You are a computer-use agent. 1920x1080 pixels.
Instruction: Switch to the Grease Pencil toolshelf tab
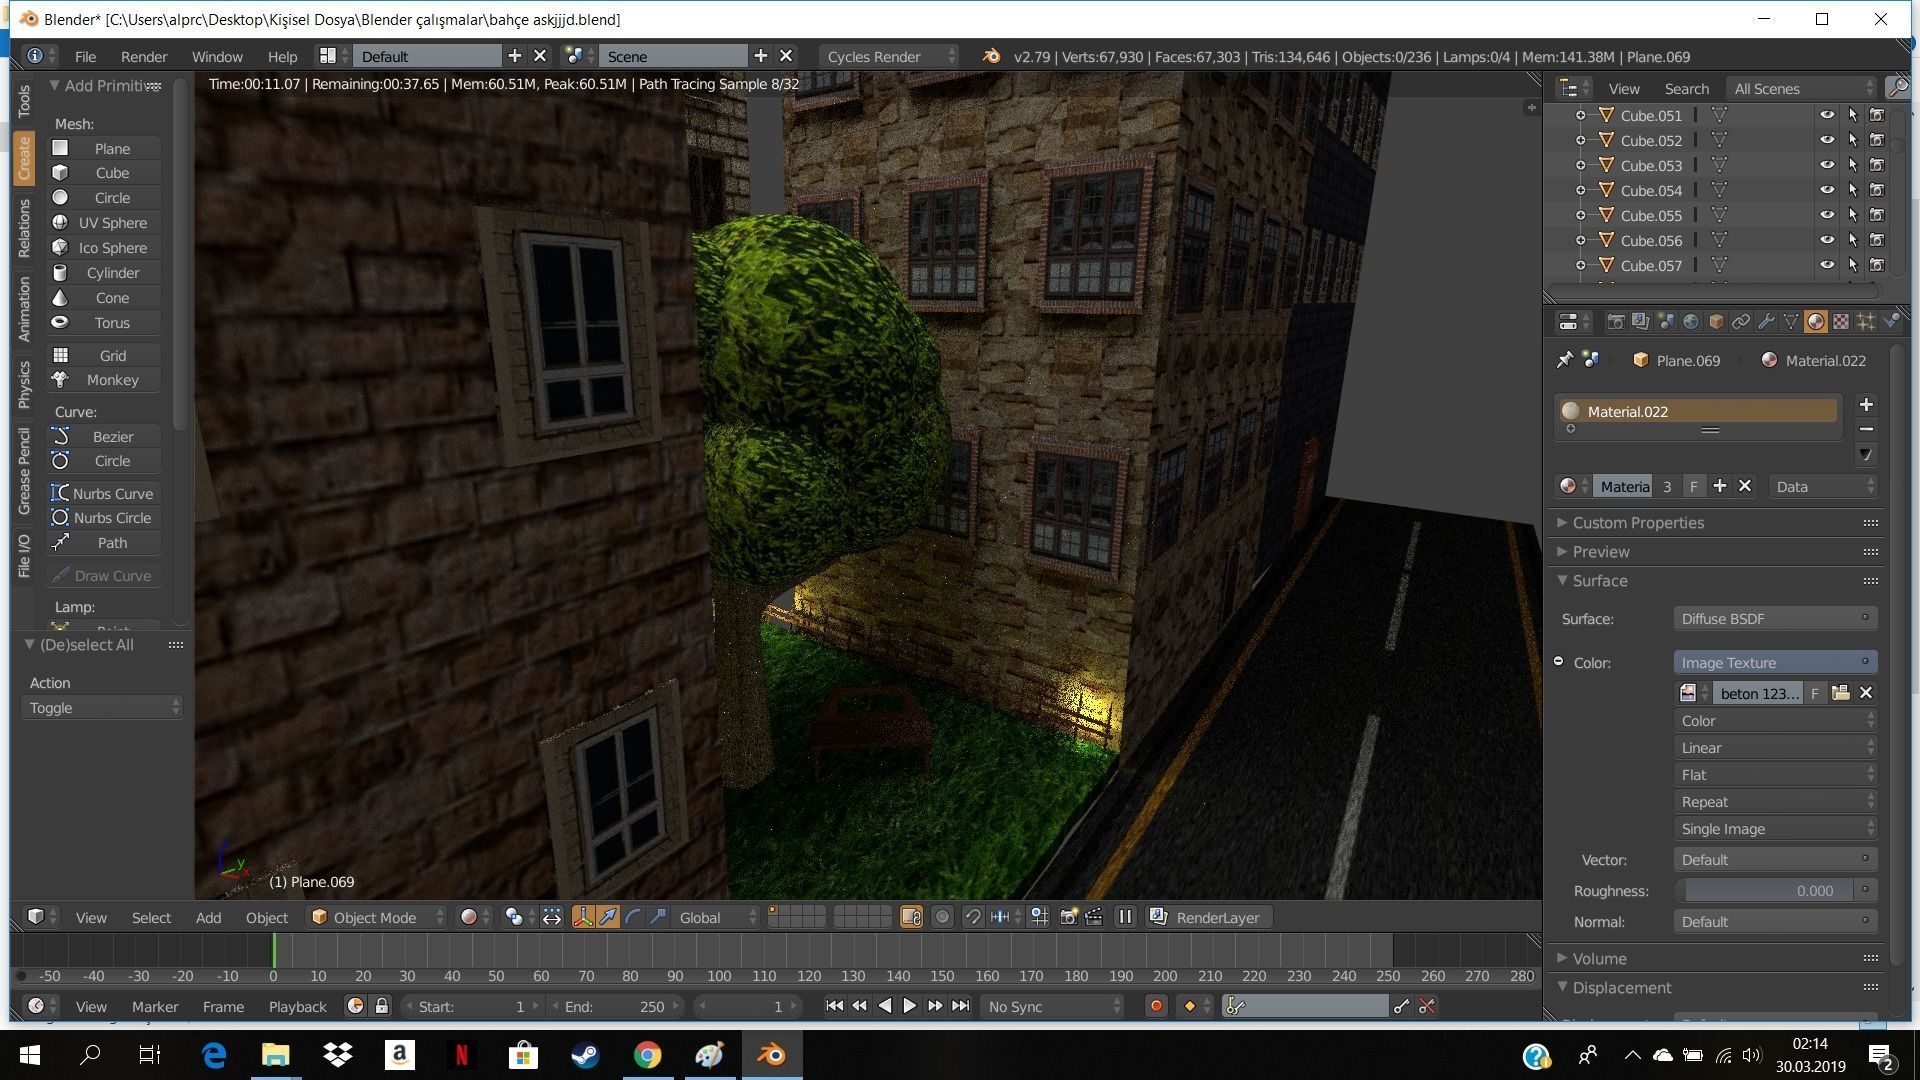click(x=24, y=470)
